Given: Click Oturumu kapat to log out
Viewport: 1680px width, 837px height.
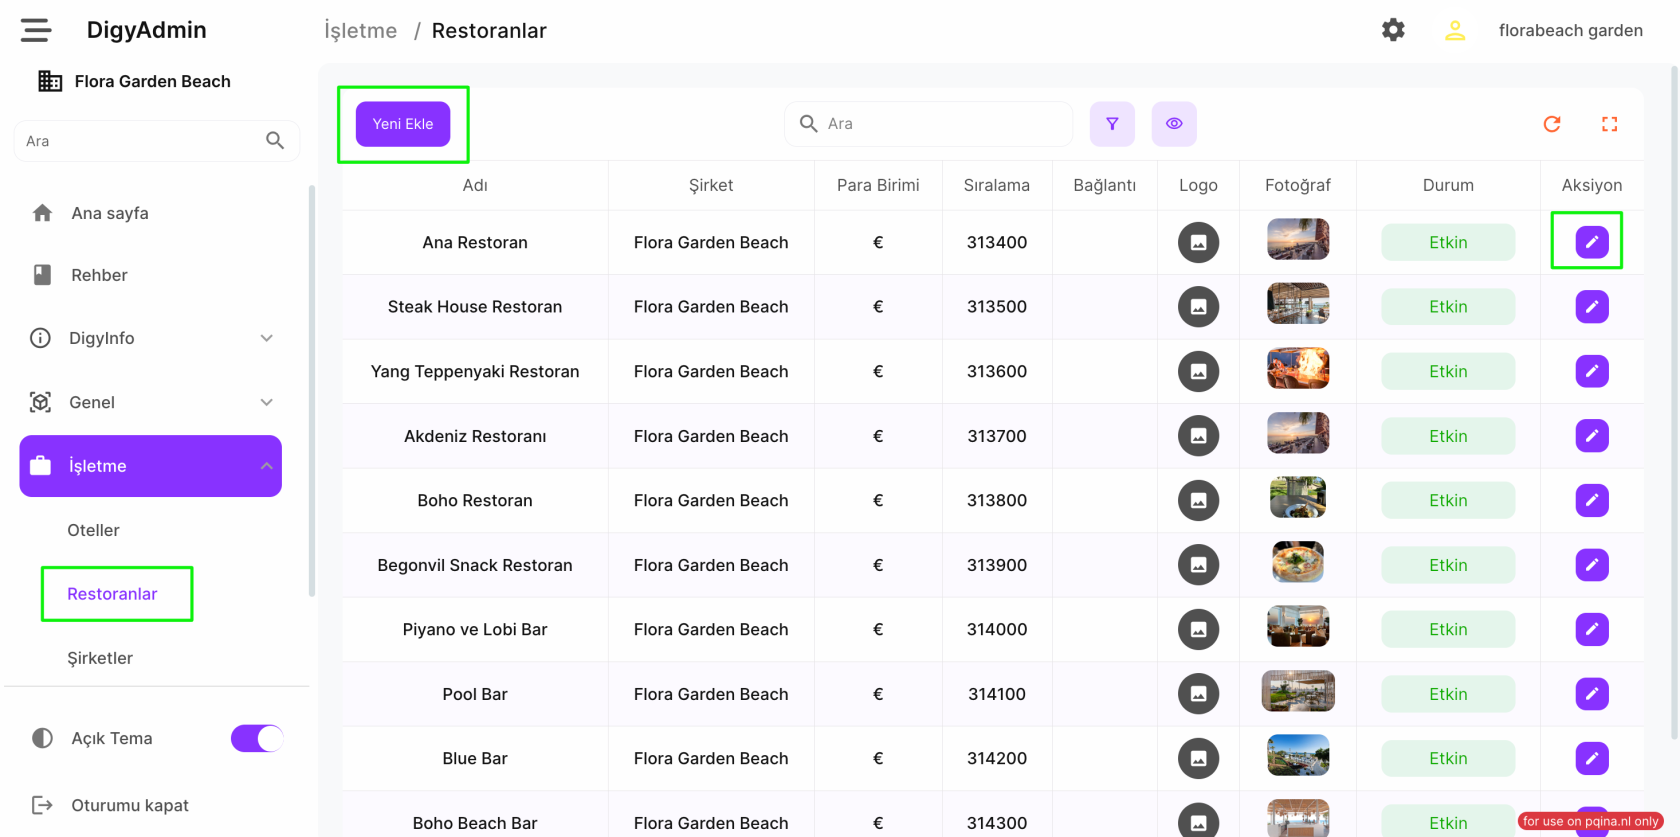Looking at the screenshot, I should click(x=129, y=805).
